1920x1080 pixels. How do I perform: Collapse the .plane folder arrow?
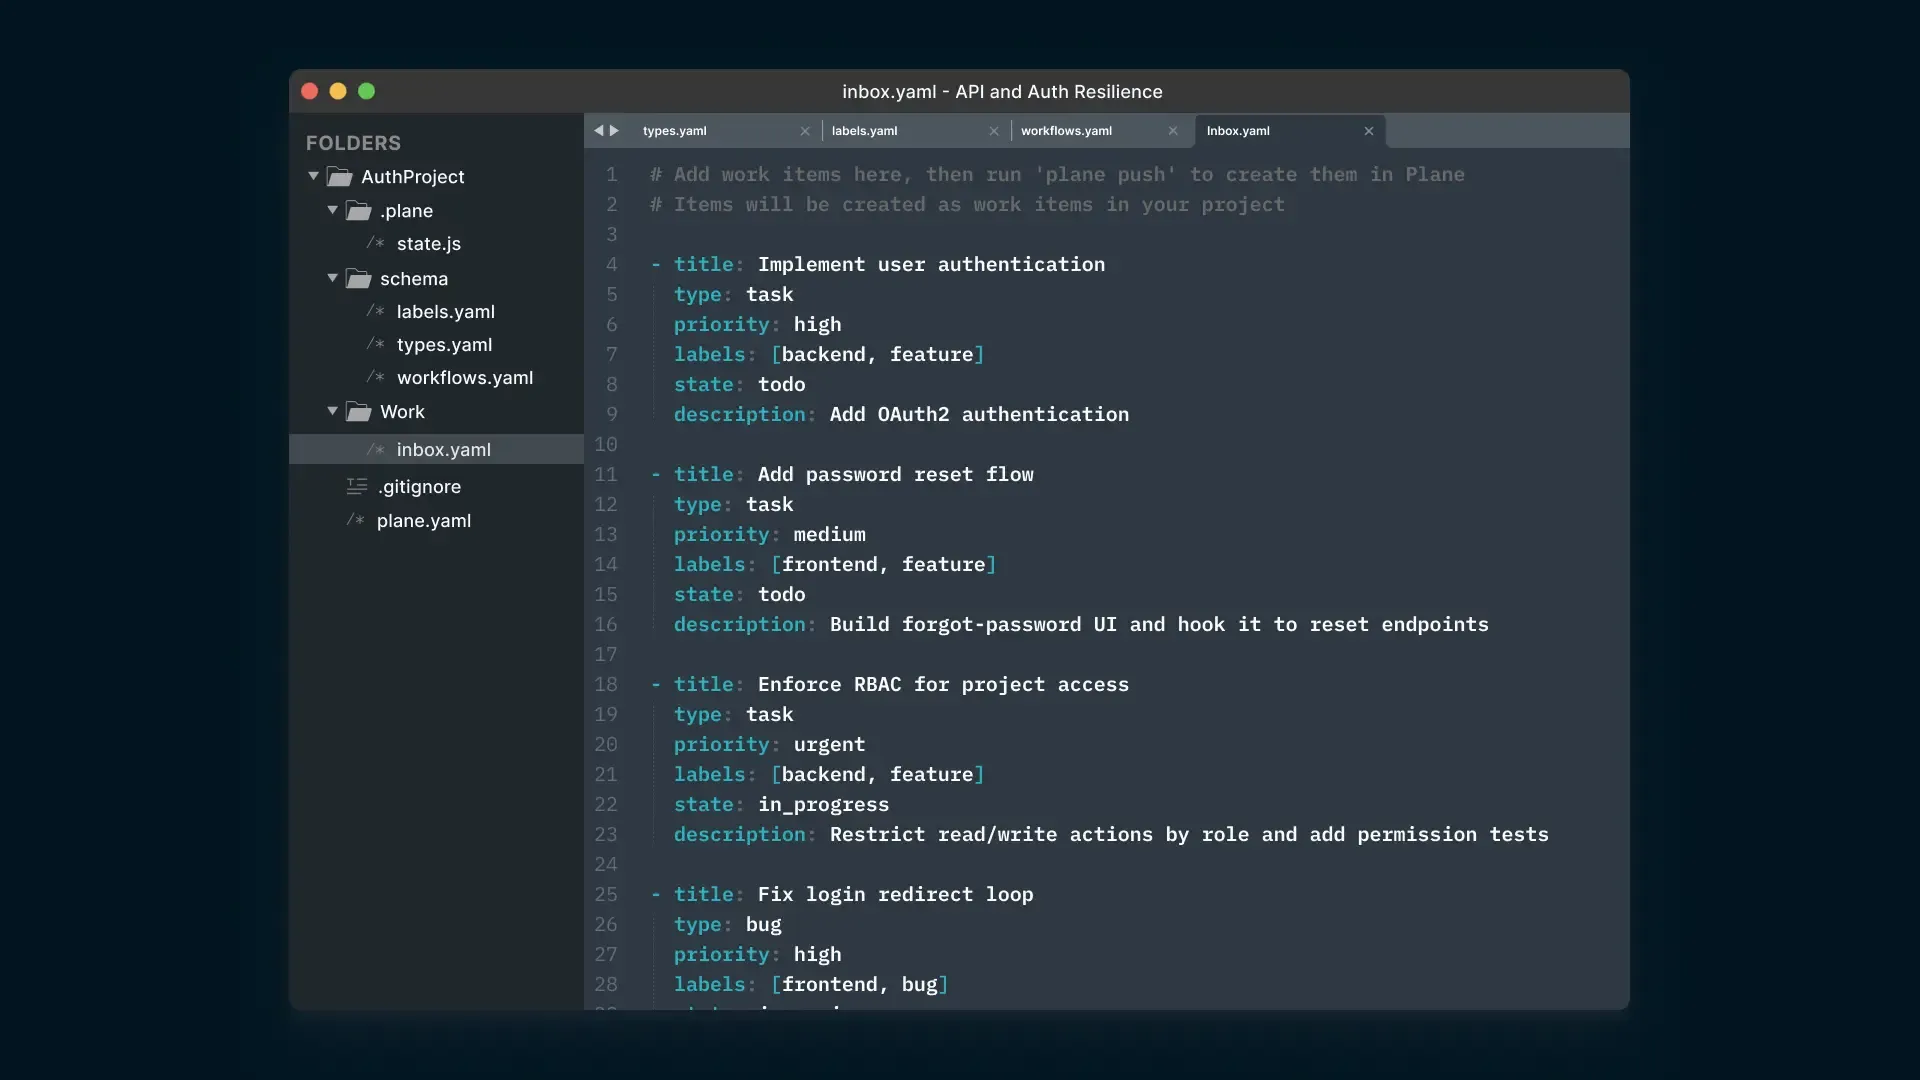click(332, 210)
